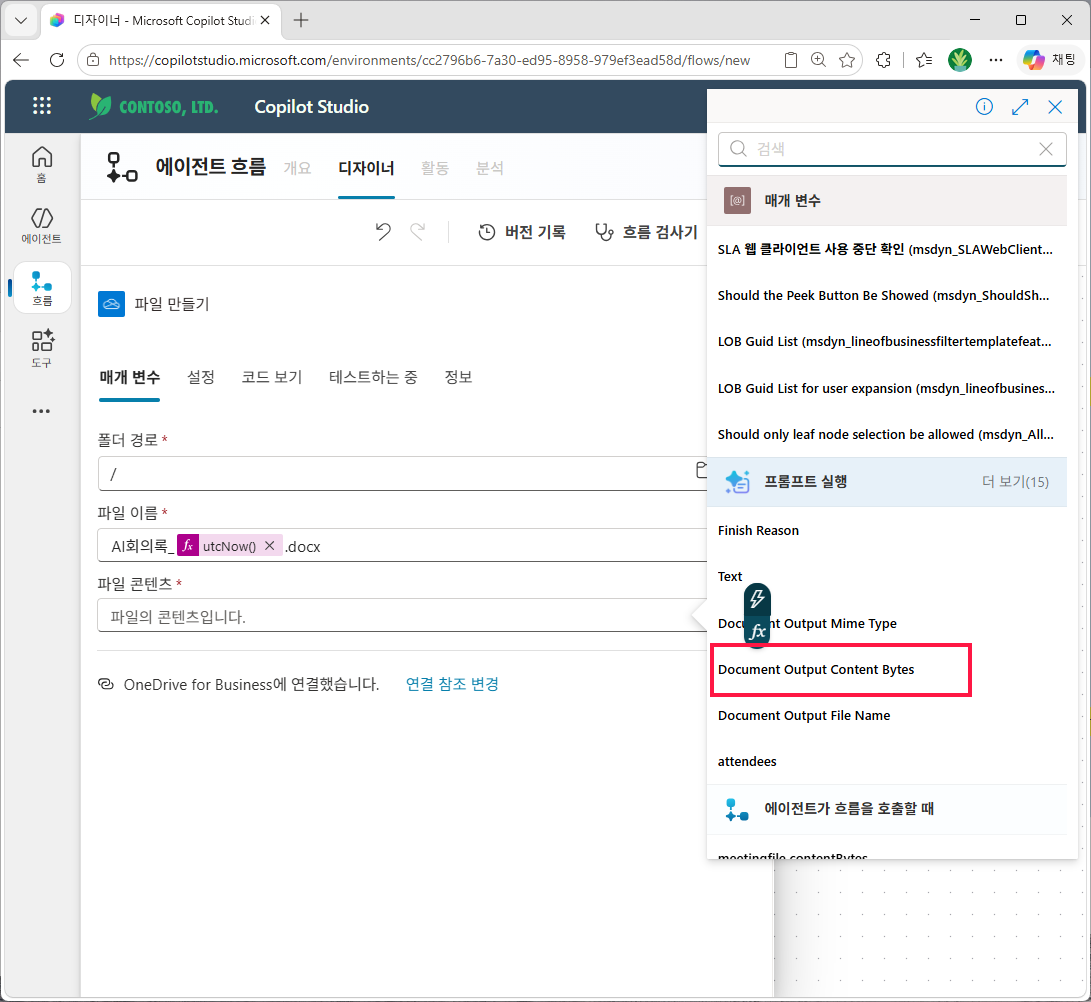Expand the dynamic content panel to full size

[1020, 106]
